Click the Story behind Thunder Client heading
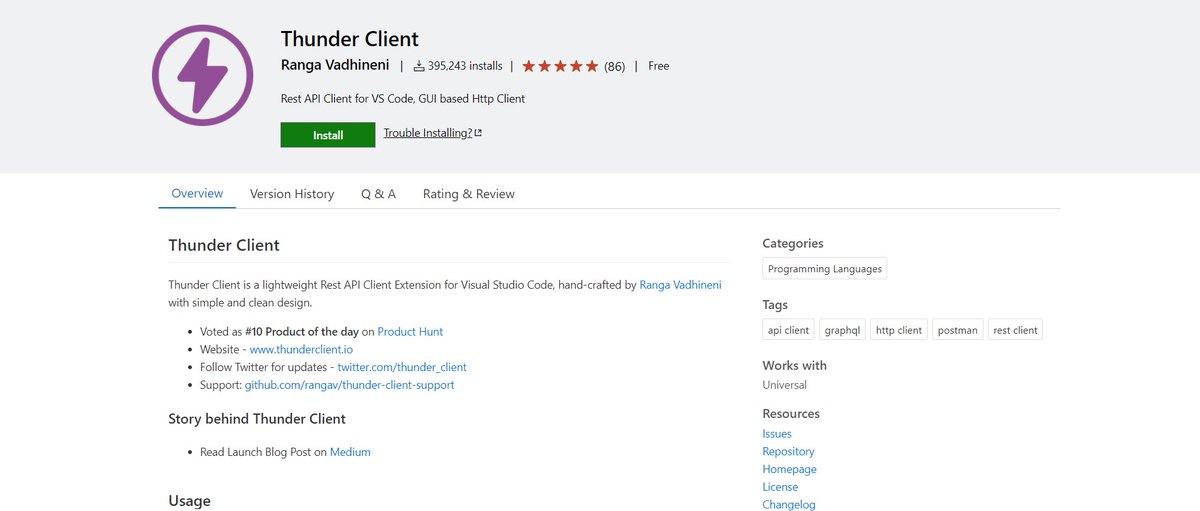 point(257,419)
